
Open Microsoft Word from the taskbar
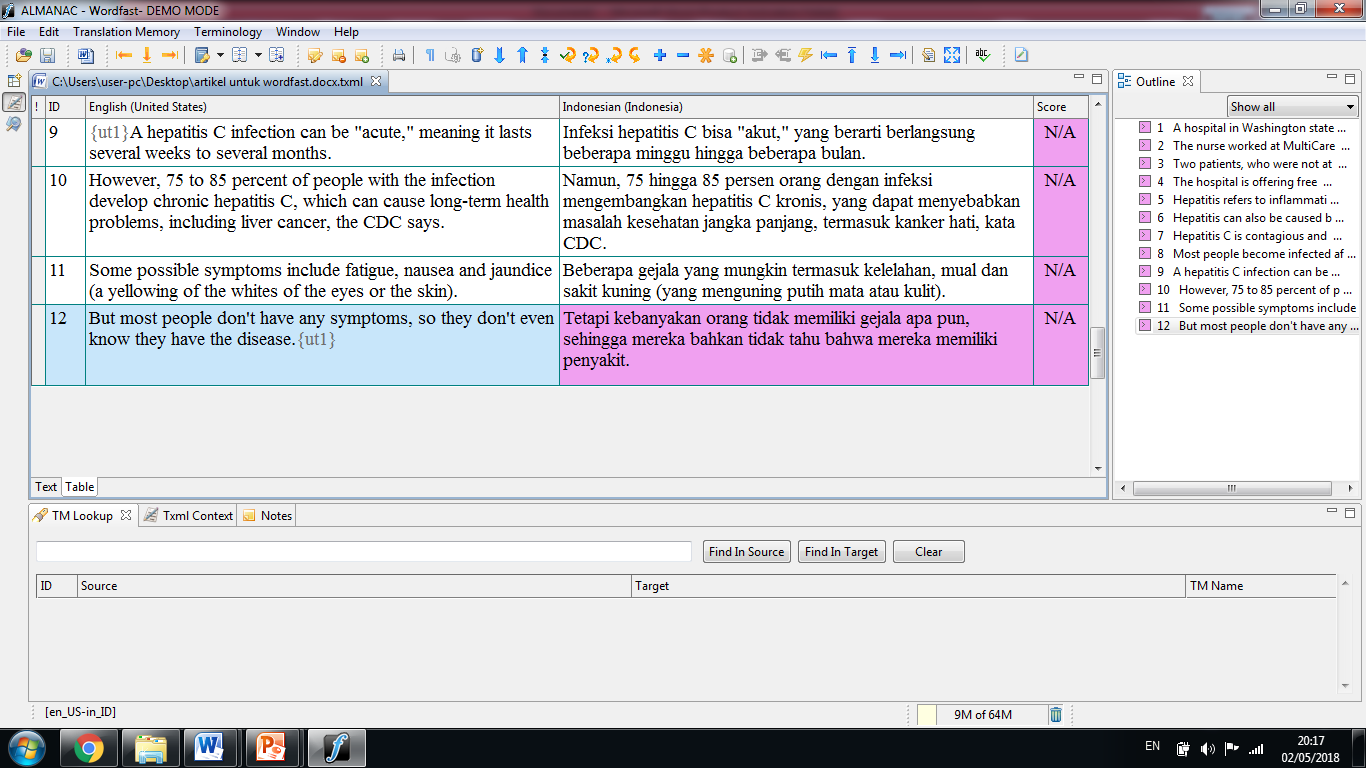210,748
